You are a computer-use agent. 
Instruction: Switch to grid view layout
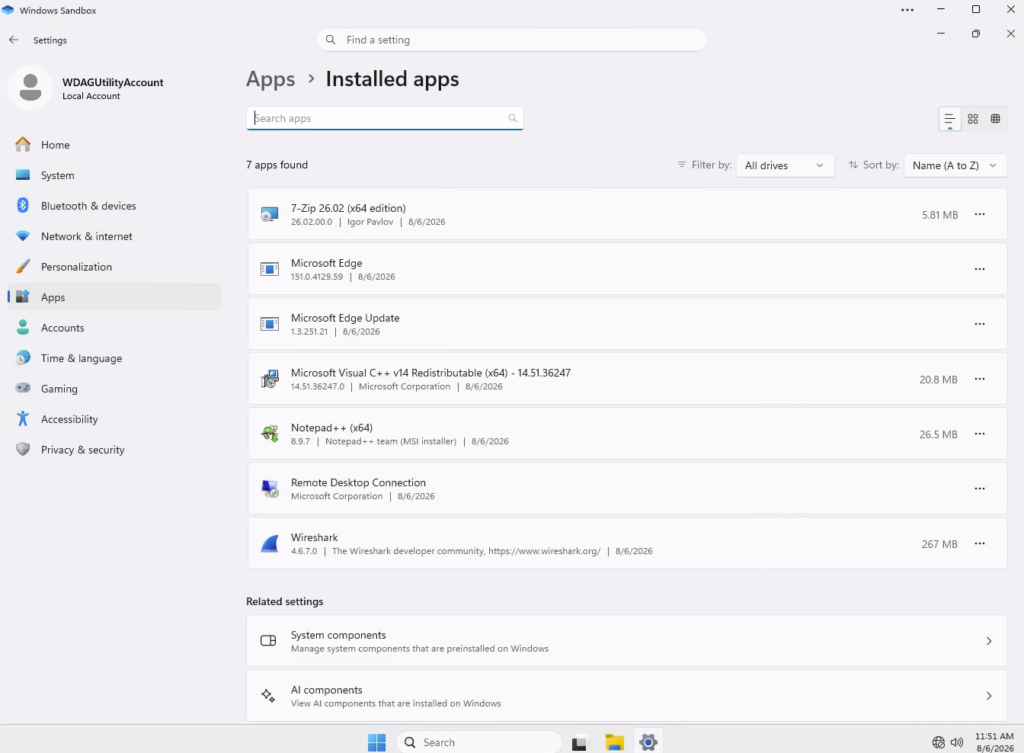(x=973, y=119)
